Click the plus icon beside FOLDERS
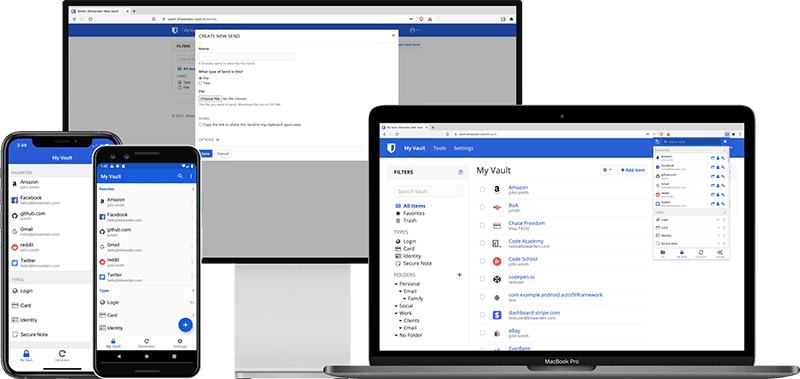The image size is (800, 379). (459, 275)
